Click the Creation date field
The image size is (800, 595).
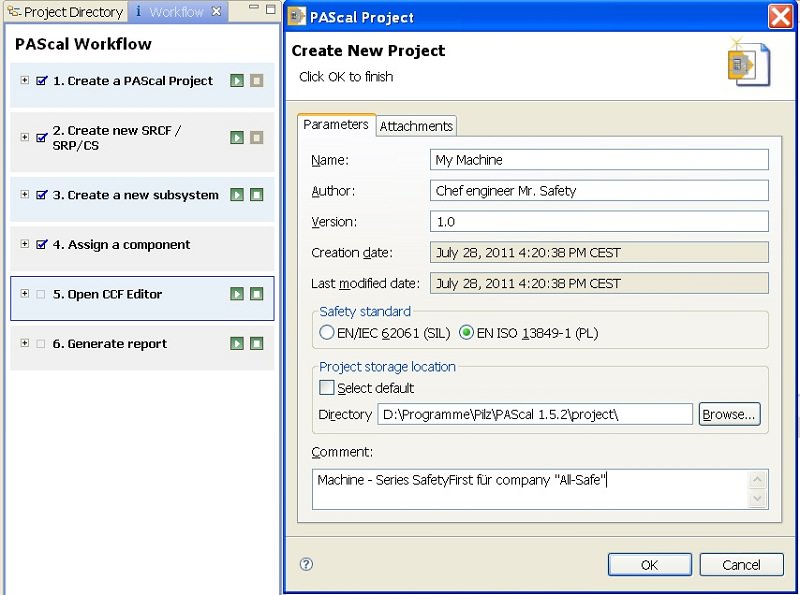(x=599, y=253)
